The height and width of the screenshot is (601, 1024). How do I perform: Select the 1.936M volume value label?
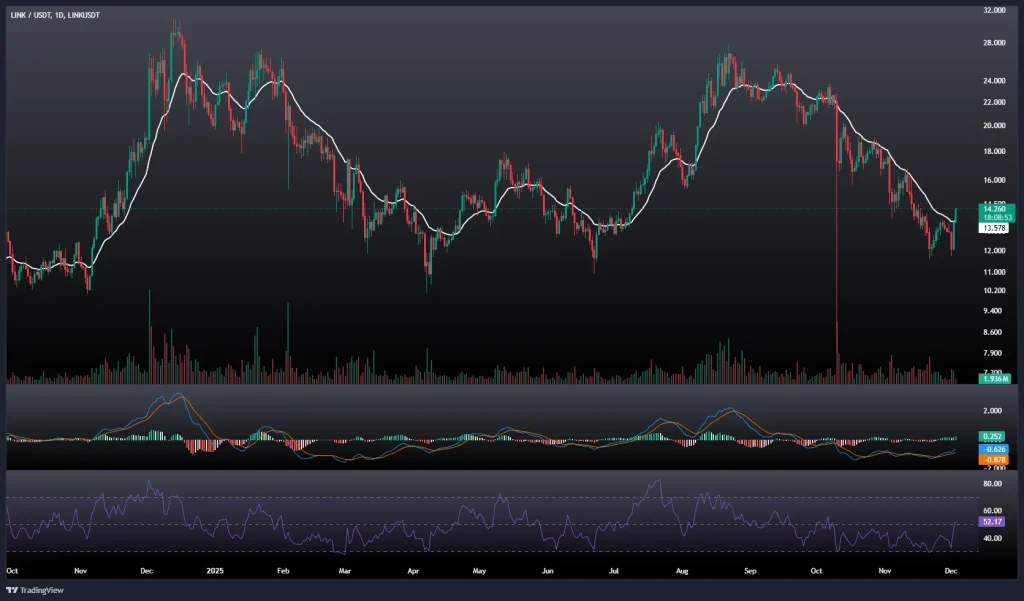(968, 379)
